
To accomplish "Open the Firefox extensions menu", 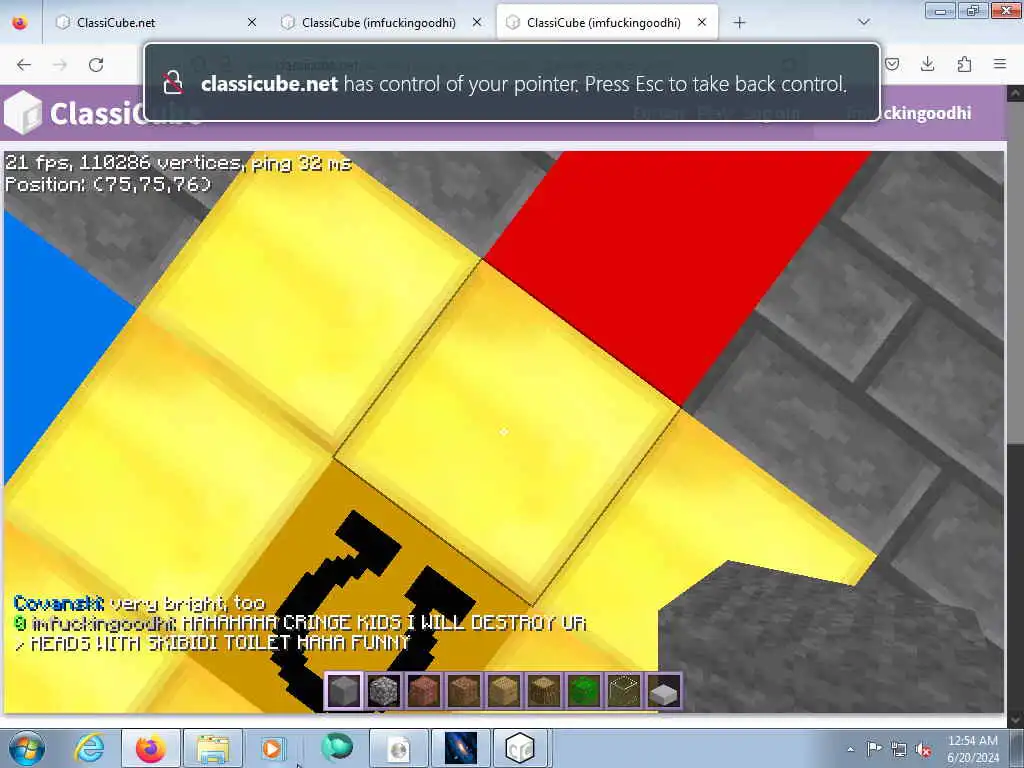I will coord(964,64).
